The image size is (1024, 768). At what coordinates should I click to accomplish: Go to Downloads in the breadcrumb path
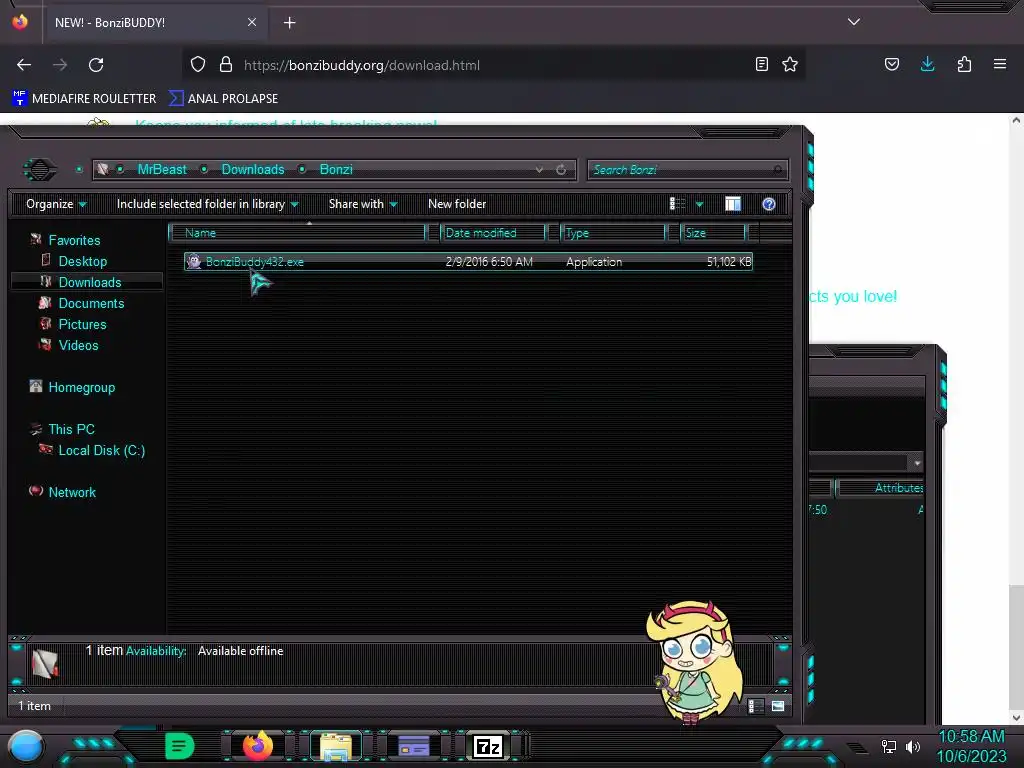(253, 169)
